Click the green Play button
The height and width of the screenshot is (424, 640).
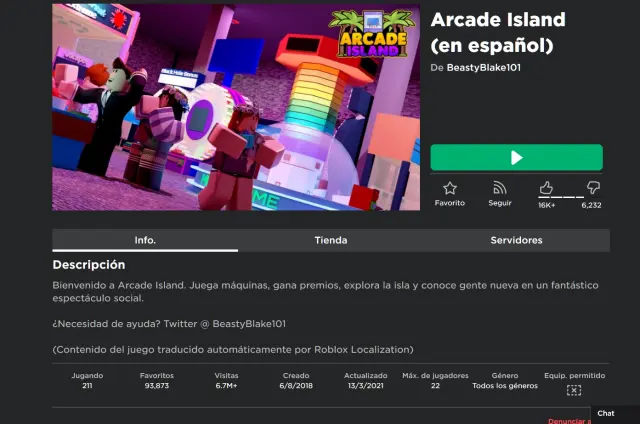[516, 157]
